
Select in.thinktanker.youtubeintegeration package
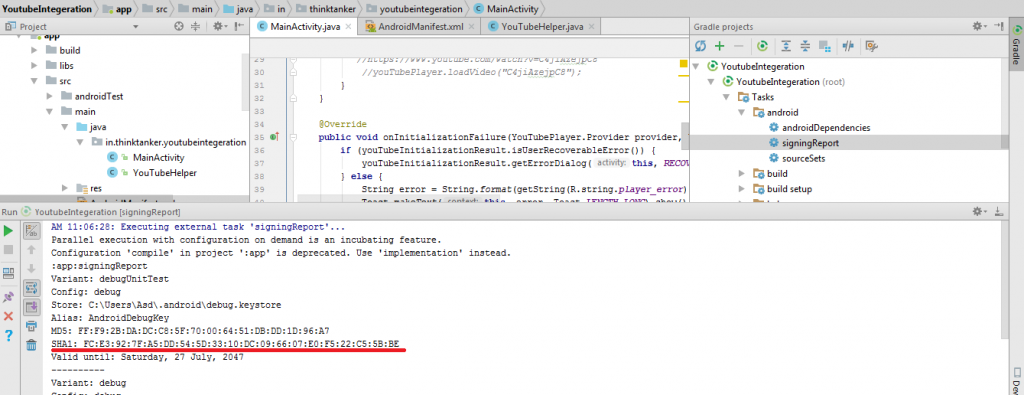coord(175,142)
